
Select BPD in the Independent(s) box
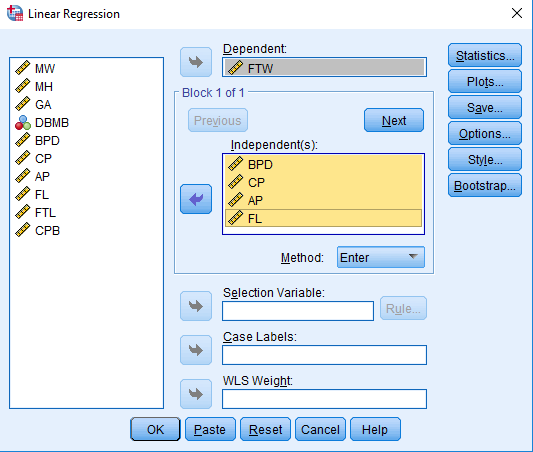click(x=323, y=164)
